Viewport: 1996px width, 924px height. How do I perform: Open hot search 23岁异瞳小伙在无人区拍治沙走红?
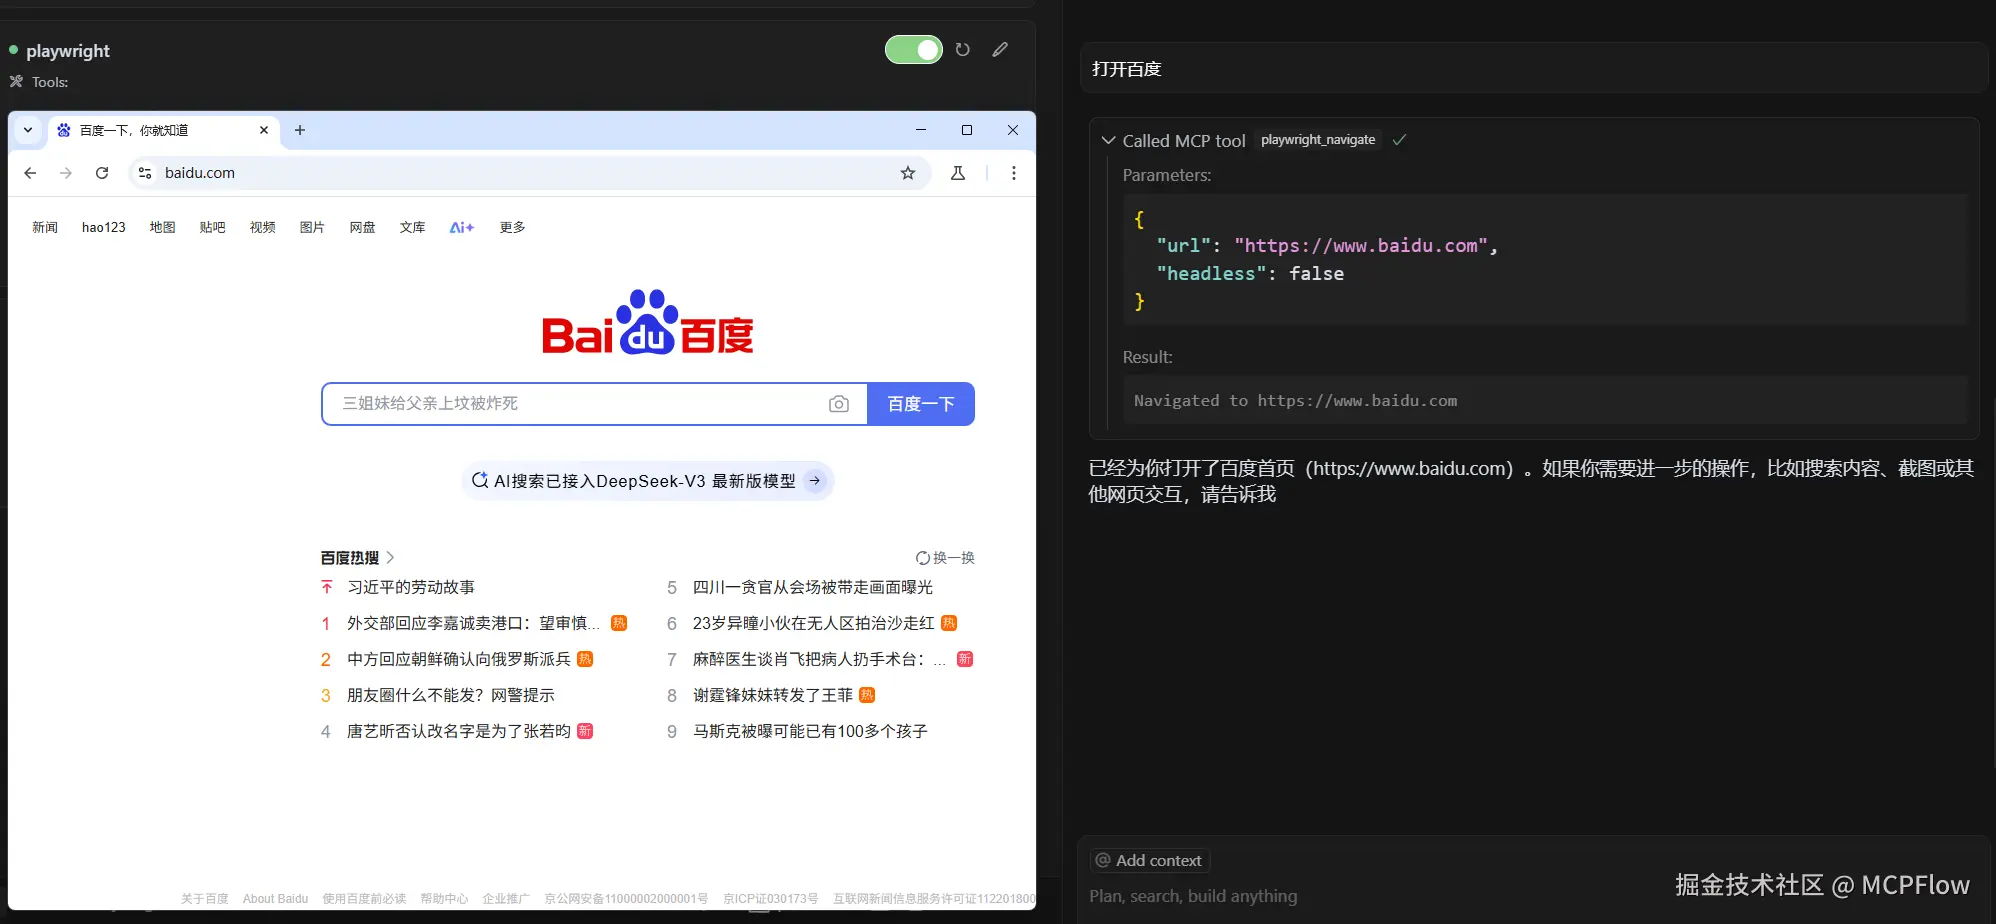click(814, 623)
